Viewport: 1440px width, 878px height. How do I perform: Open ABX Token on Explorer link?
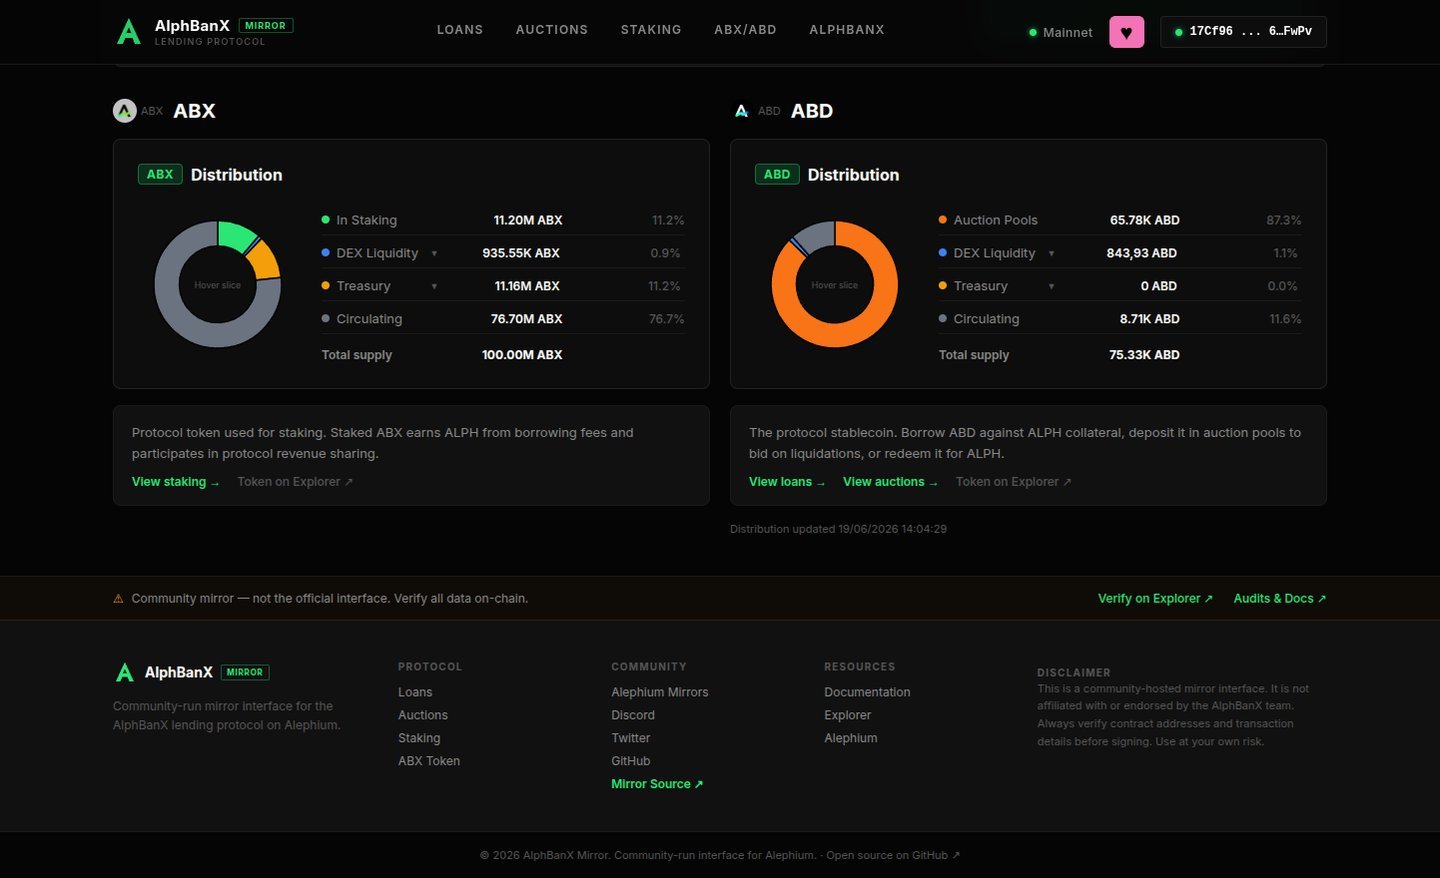[x=295, y=482]
